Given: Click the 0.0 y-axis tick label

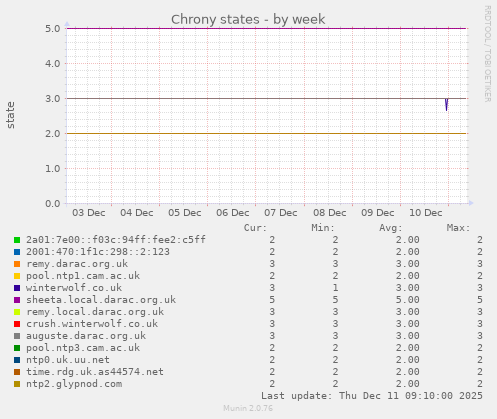Looking at the screenshot, I should click(x=53, y=204).
